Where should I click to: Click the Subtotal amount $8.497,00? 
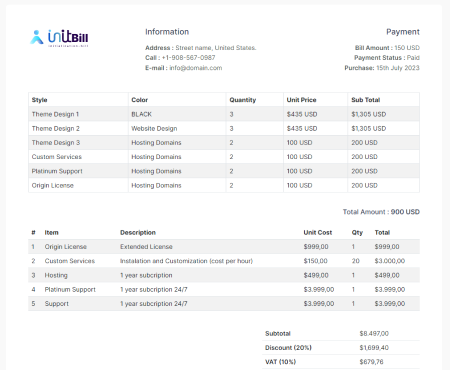pos(374,334)
